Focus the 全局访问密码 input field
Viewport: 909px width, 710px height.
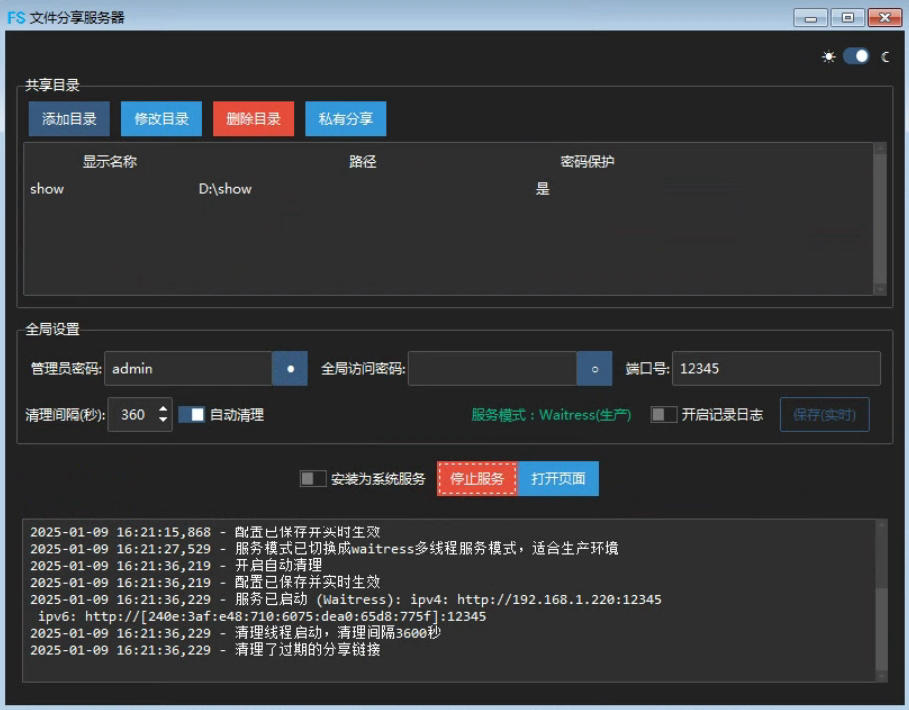pyautogui.click(x=492, y=369)
